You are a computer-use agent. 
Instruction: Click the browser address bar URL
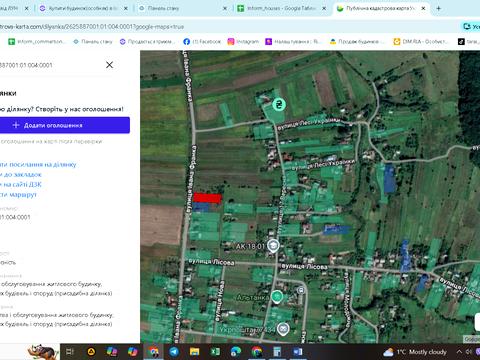(x=92, y=27)
